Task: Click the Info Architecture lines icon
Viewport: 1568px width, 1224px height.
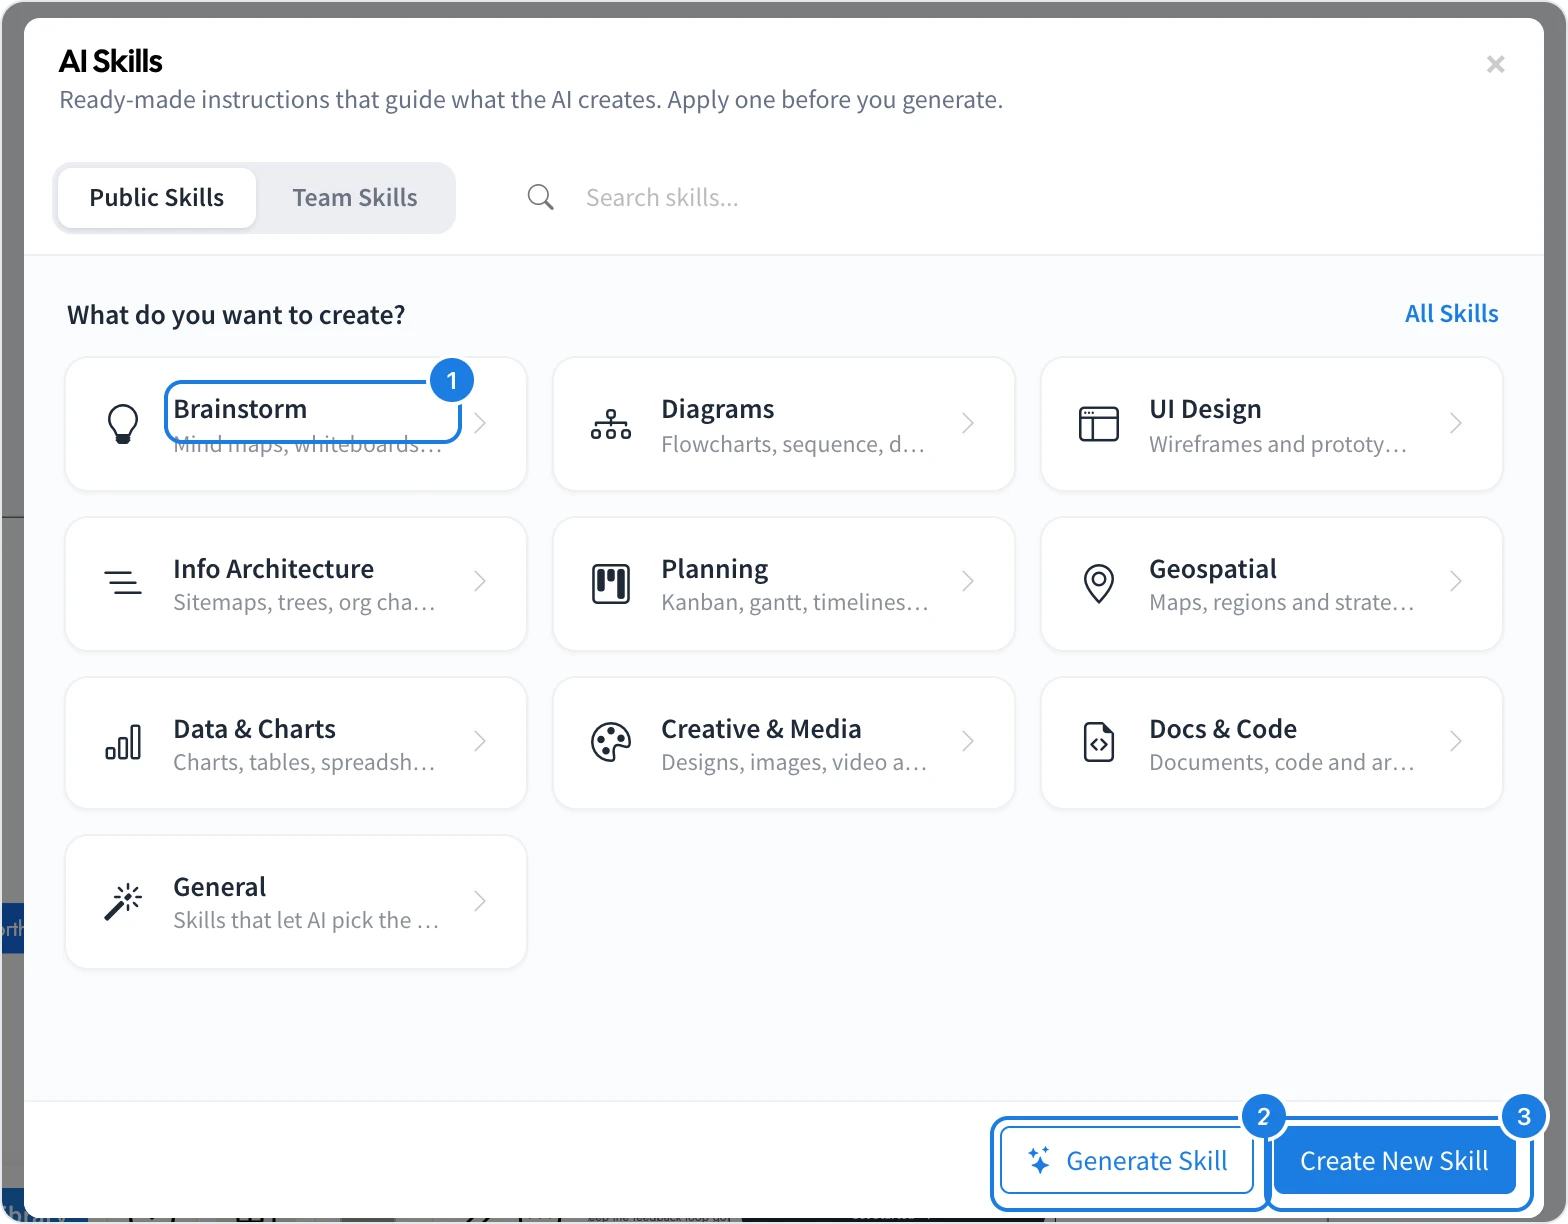Action: (x=123, y=582)
